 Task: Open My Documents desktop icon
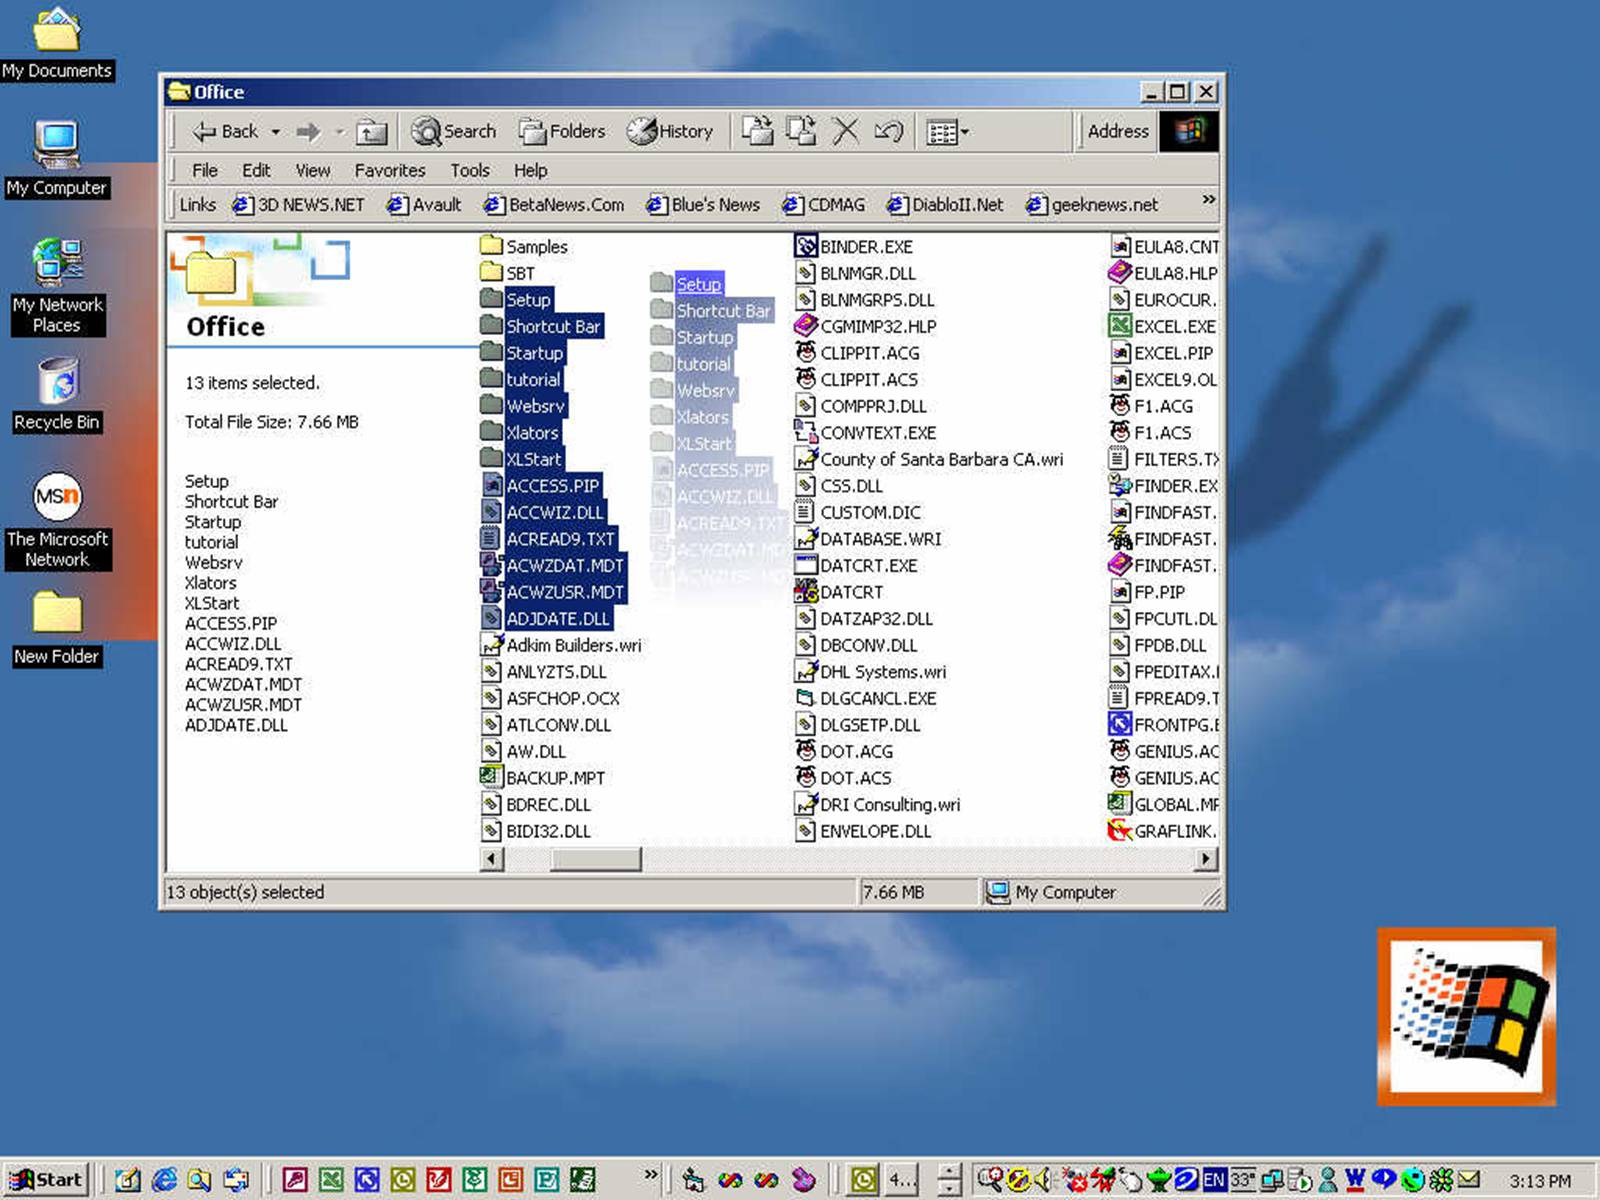click(x=57, y=44)
